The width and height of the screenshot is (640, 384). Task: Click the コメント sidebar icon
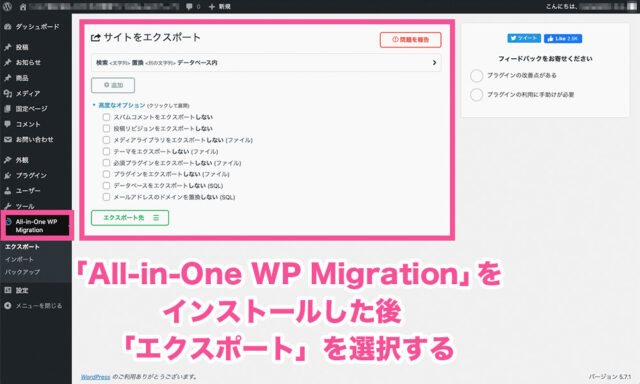pos(7,124)
